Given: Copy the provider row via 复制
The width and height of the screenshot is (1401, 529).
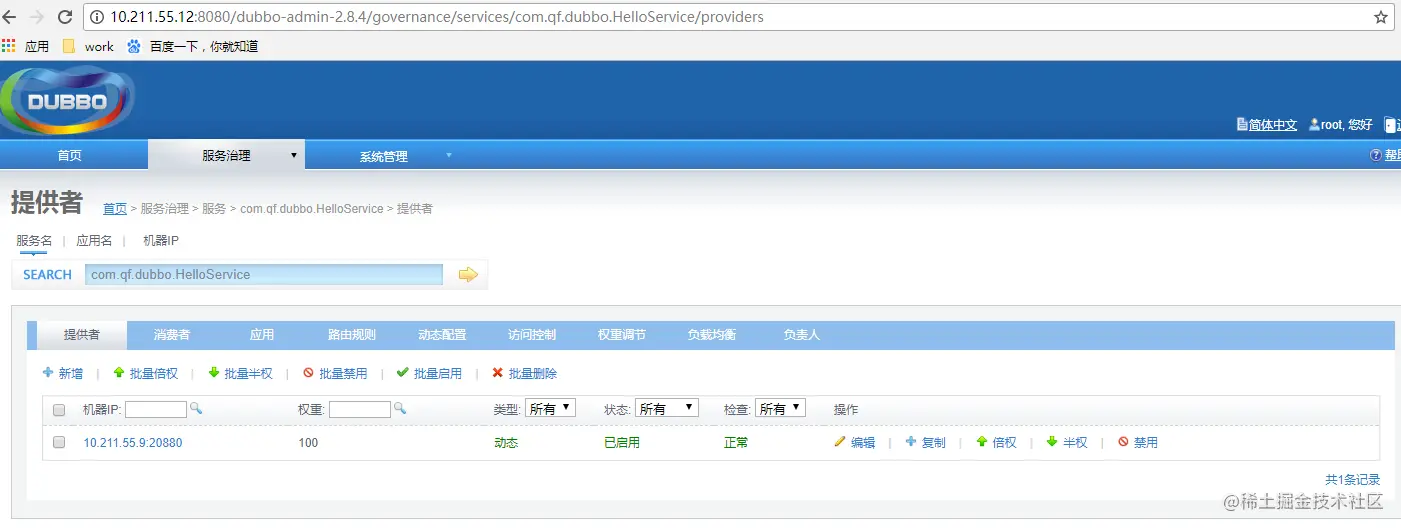Looking at the screenshot, I should (925, 442).
